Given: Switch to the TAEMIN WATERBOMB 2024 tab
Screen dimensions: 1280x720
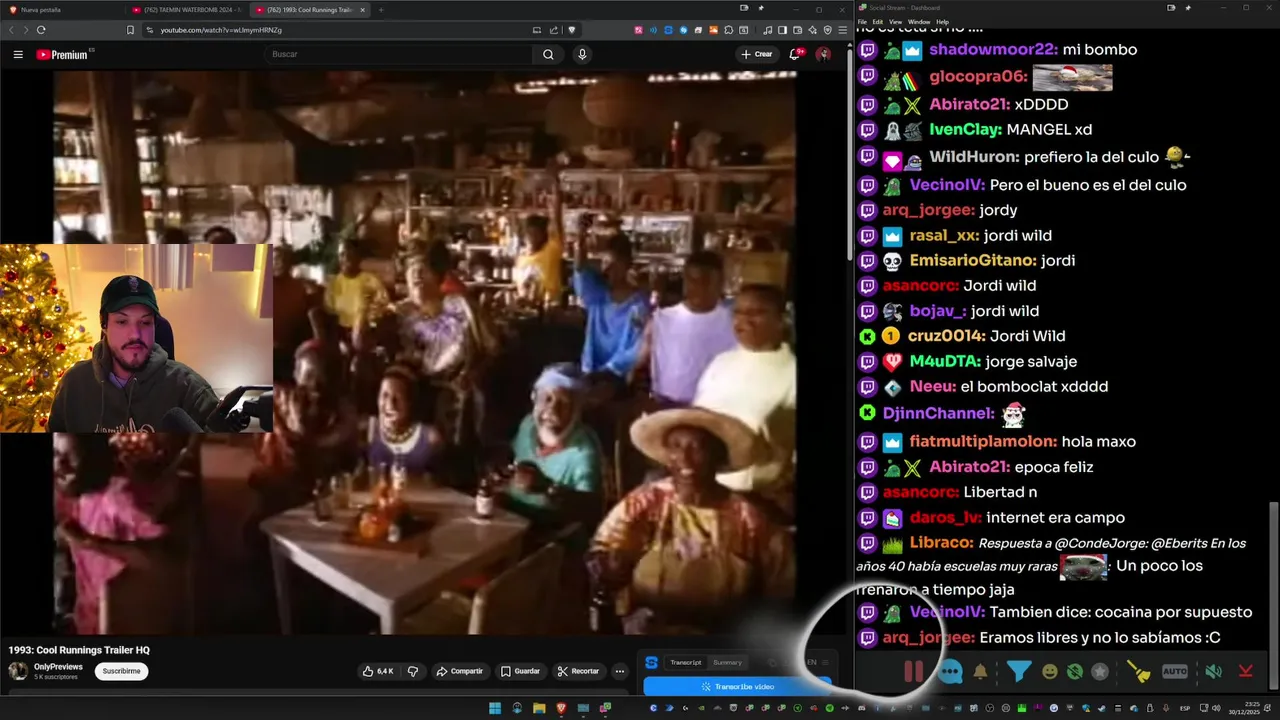Looking at the screenshot, I should click(187, 10).
